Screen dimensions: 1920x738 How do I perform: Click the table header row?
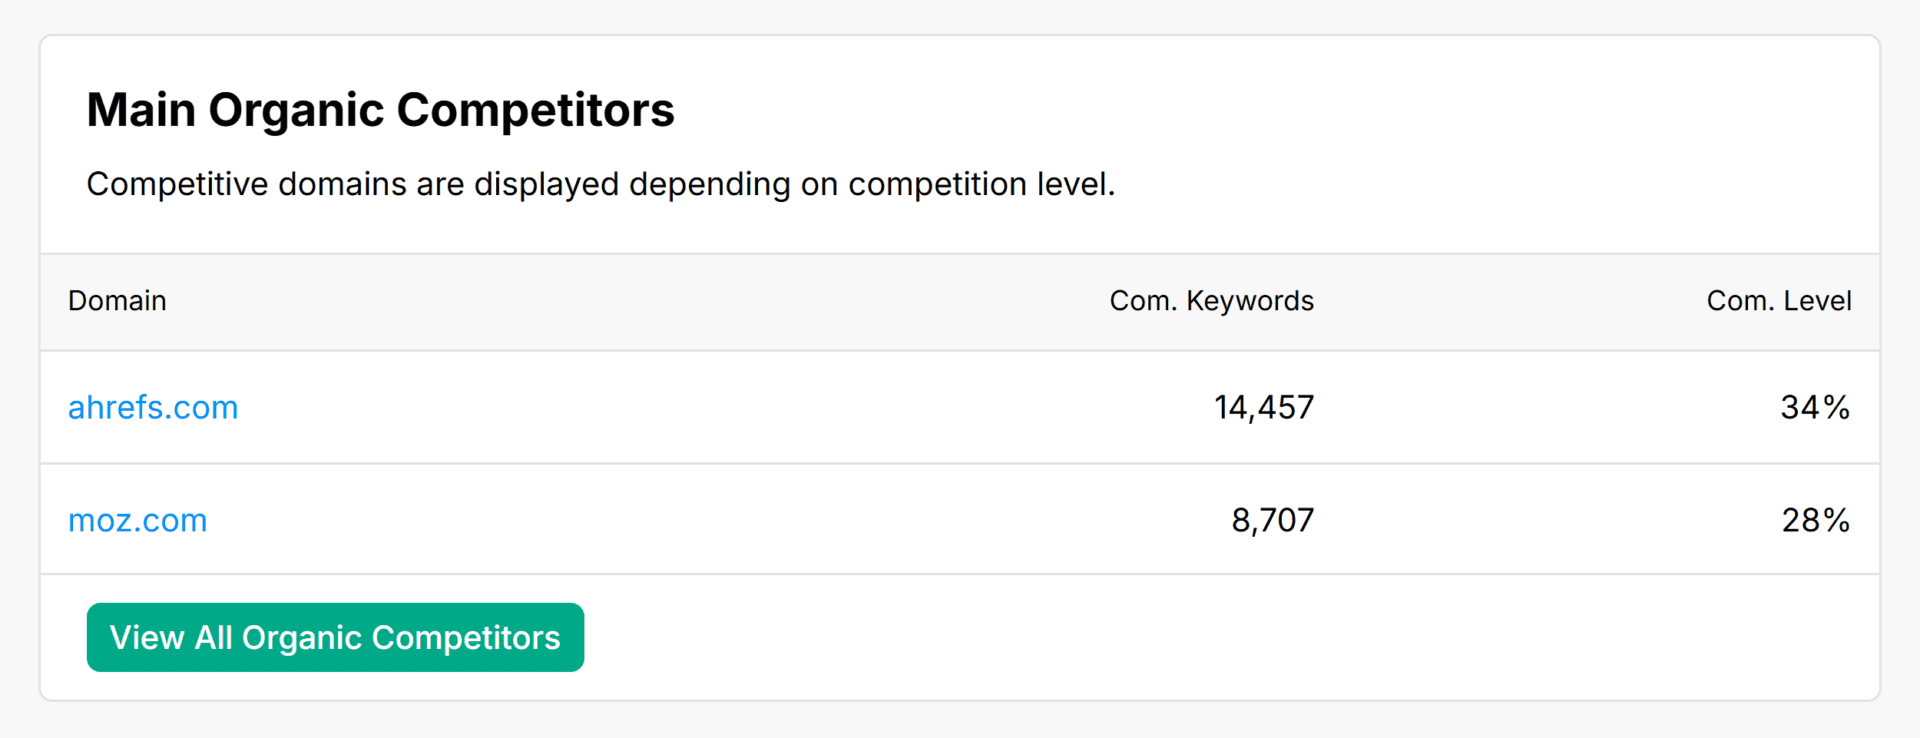pos(700,301)
